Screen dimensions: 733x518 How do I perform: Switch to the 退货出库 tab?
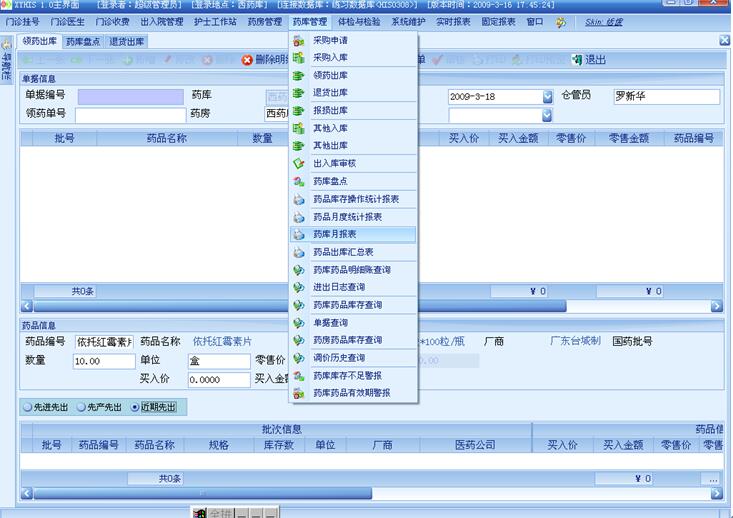click(x=127, y=42)
